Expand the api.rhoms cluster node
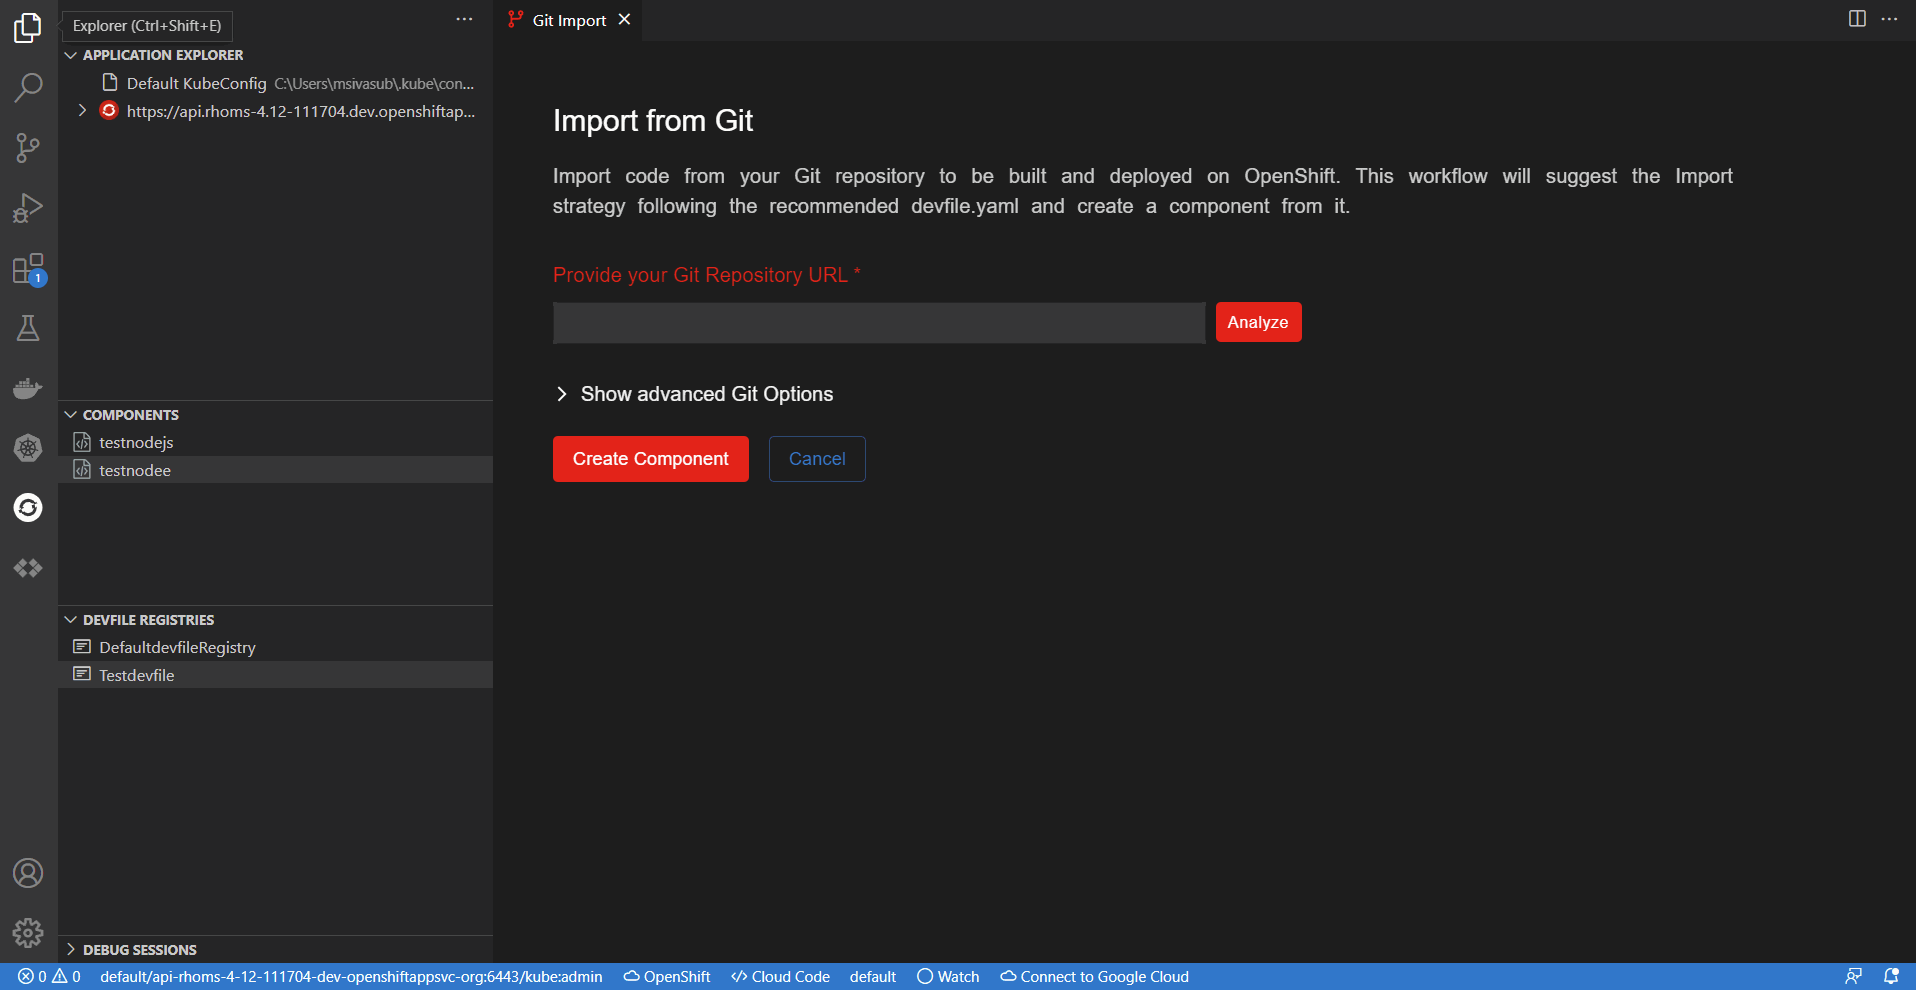This screenshot has height=990, width=1916. click(x=82, y=111)
